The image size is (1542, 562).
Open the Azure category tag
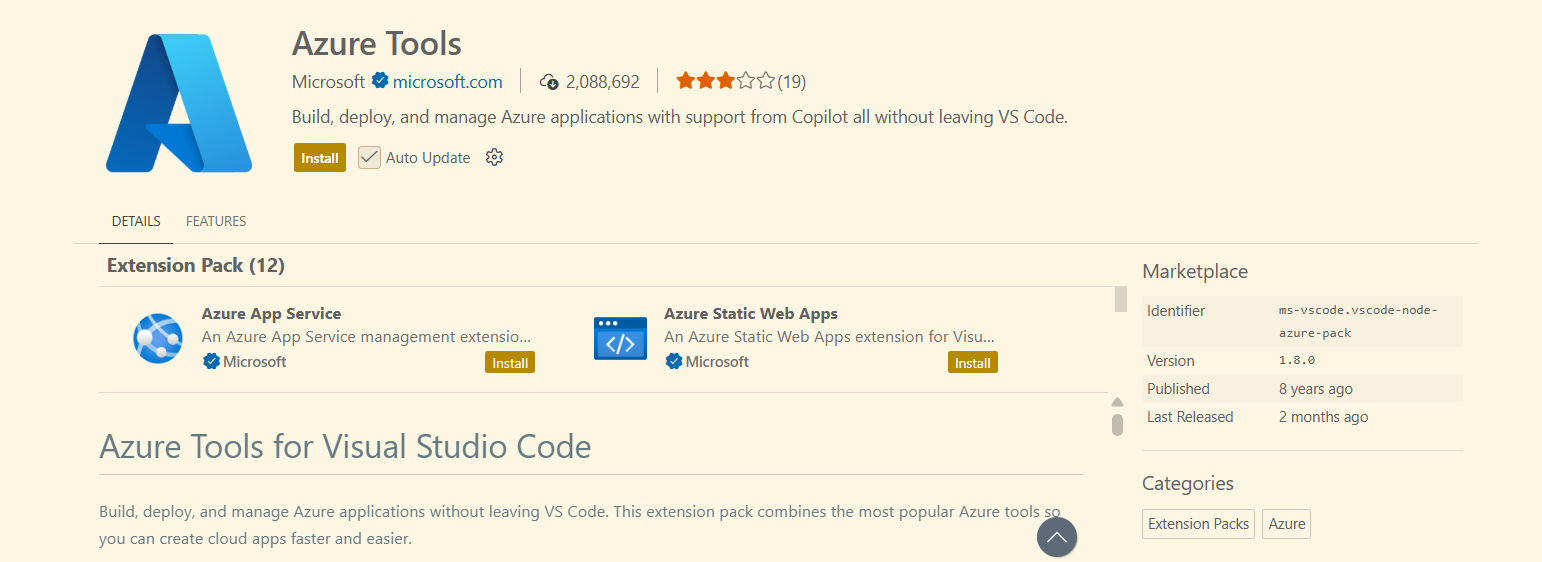tap(1287, 524)
